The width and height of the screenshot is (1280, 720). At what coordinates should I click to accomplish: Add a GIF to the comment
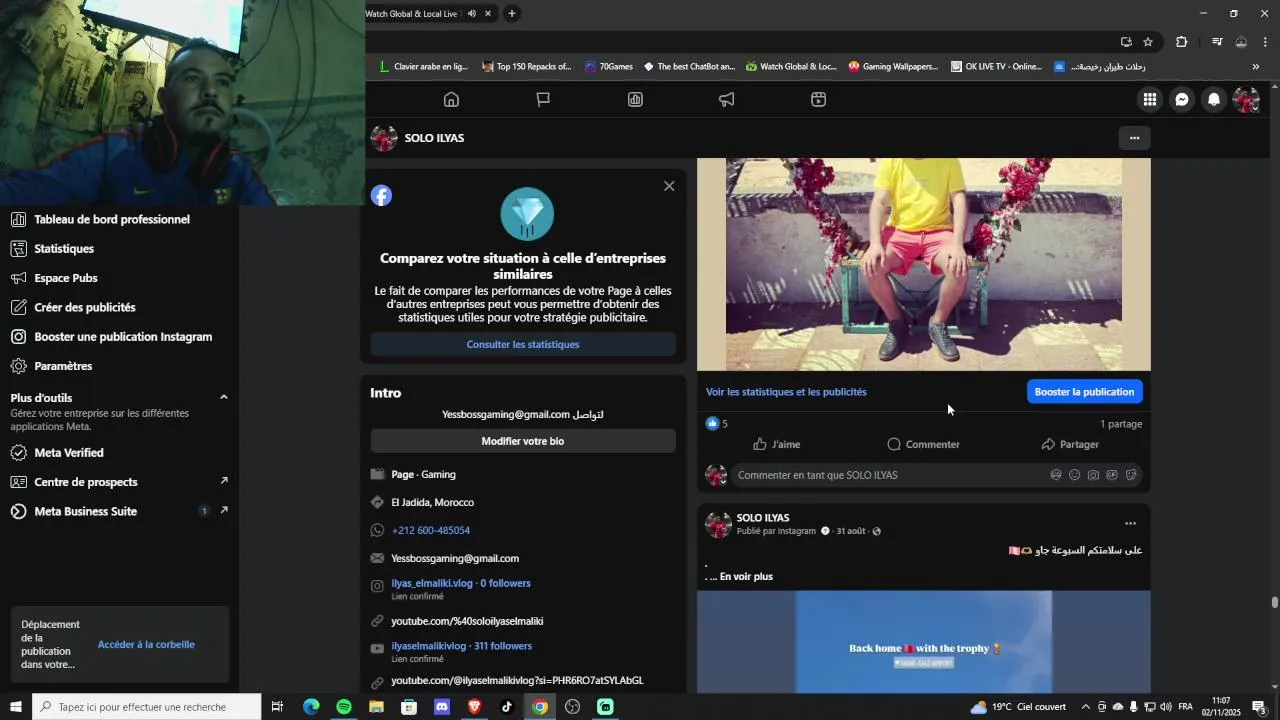(1112, 475)
